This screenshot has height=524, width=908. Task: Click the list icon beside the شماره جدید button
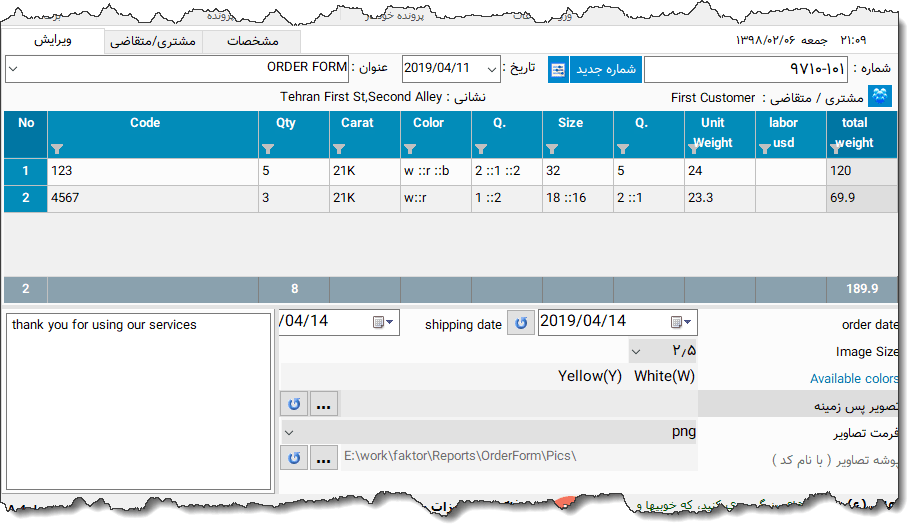click(x=558, y=70)
